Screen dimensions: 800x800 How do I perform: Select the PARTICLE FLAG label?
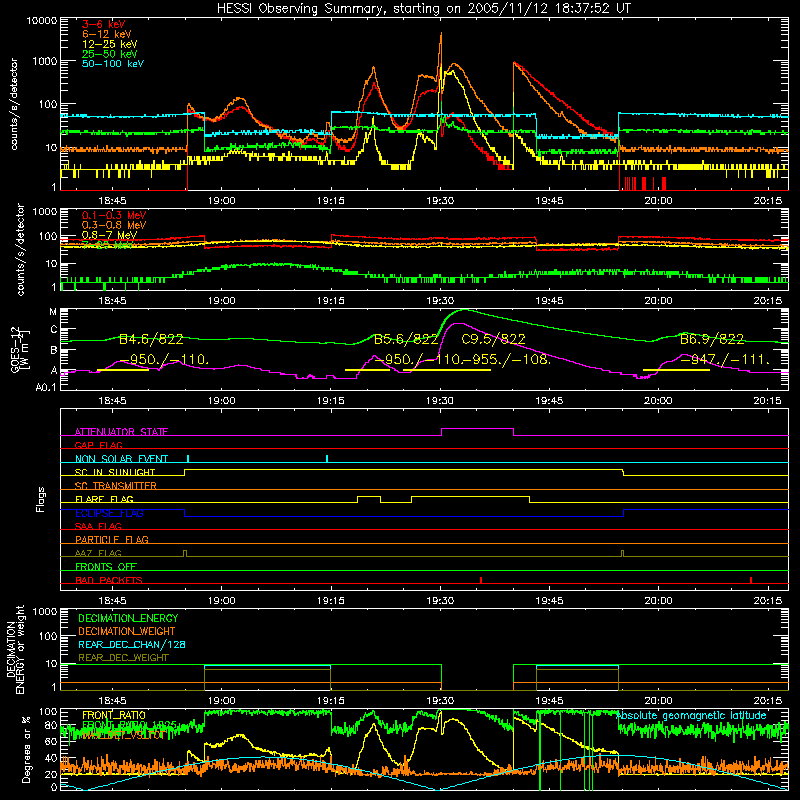coord(112,539)
